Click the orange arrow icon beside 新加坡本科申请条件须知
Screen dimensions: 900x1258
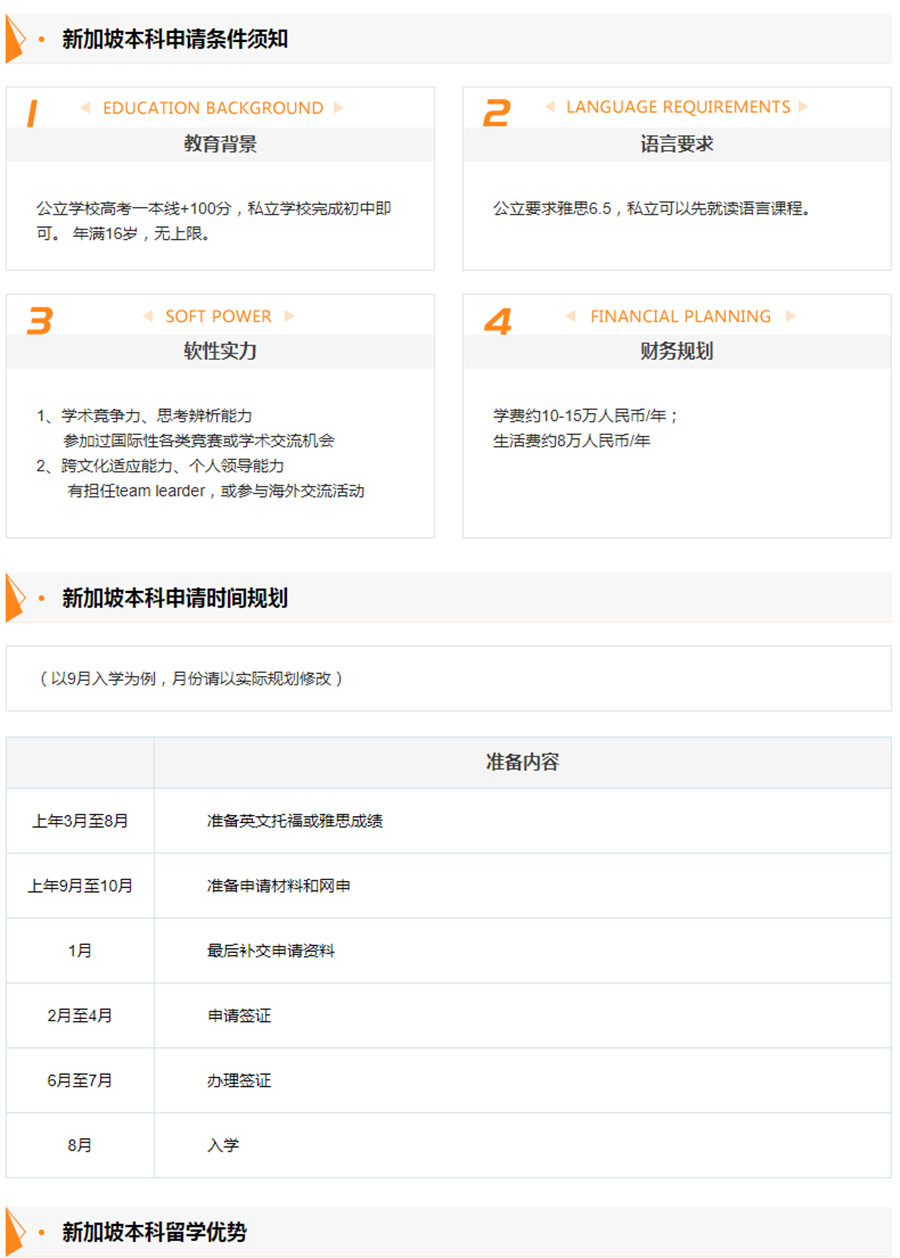tap(15, 39)
